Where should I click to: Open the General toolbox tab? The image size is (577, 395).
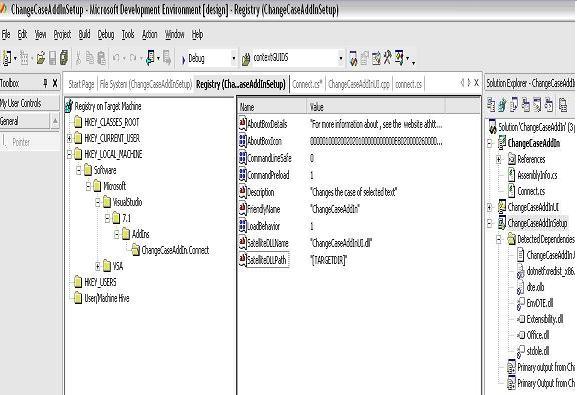[x=24, y=121]
